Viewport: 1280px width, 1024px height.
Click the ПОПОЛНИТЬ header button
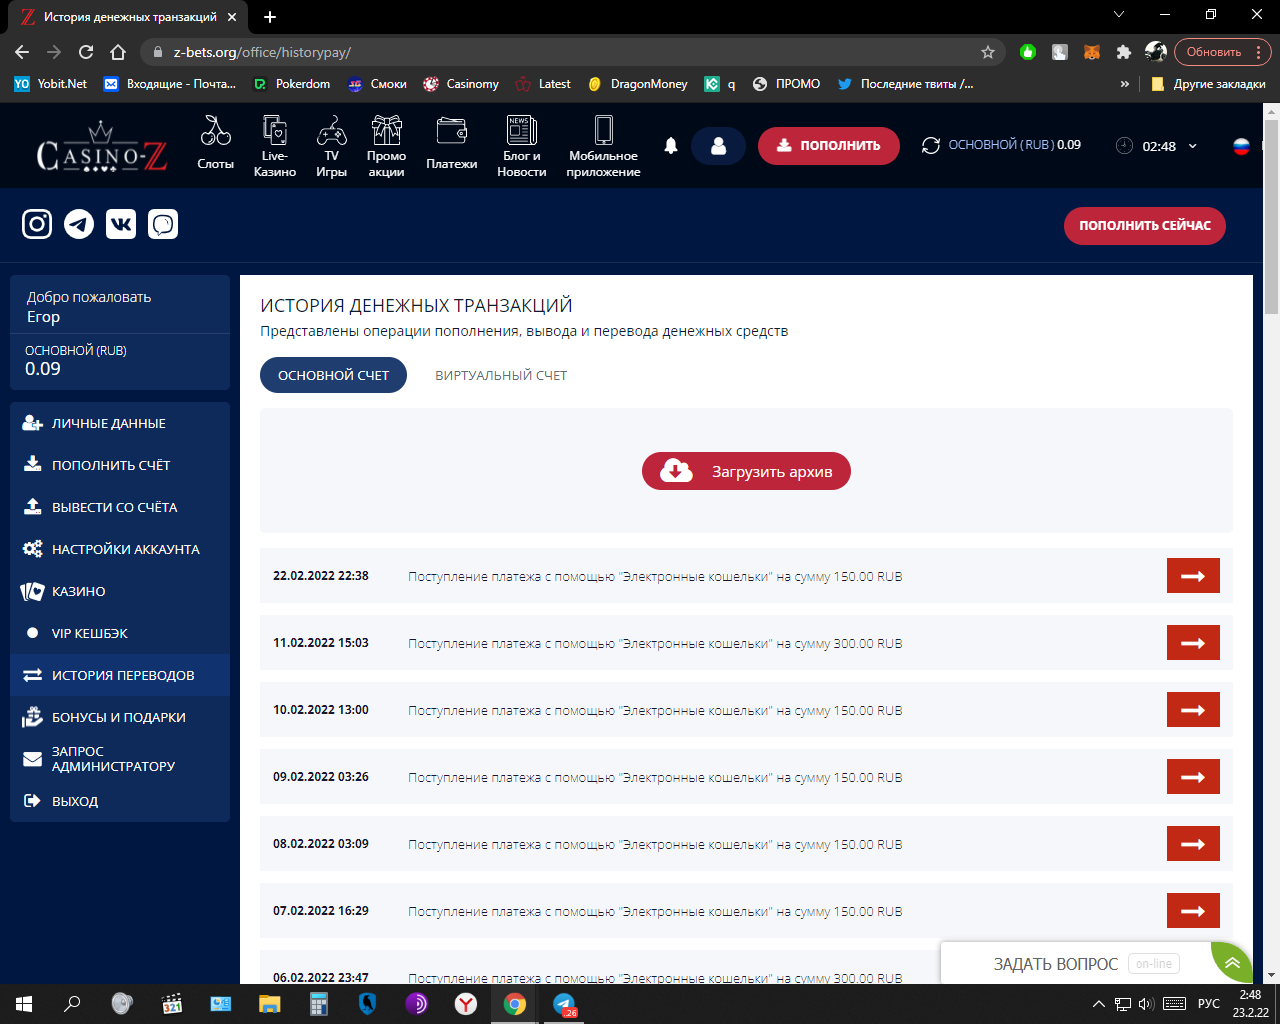click(828, 146)
